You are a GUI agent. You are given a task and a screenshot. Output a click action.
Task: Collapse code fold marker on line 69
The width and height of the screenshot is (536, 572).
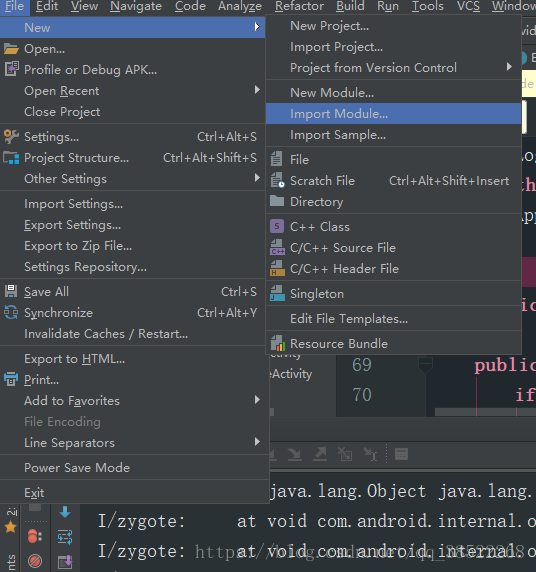click(x=425, y=365)
